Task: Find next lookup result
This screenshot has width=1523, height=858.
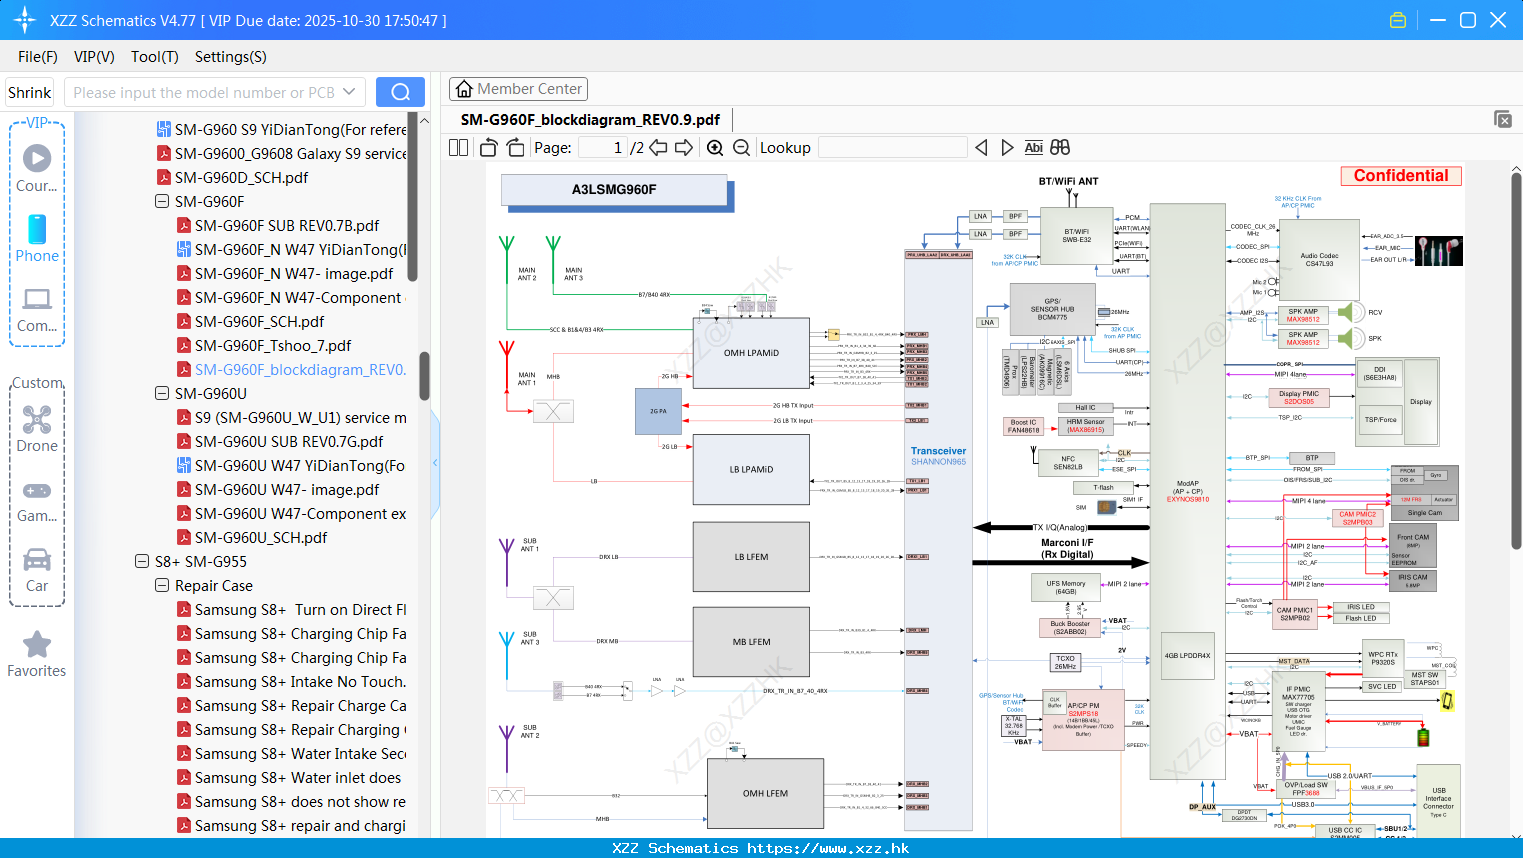Action: coord(1007,147)
